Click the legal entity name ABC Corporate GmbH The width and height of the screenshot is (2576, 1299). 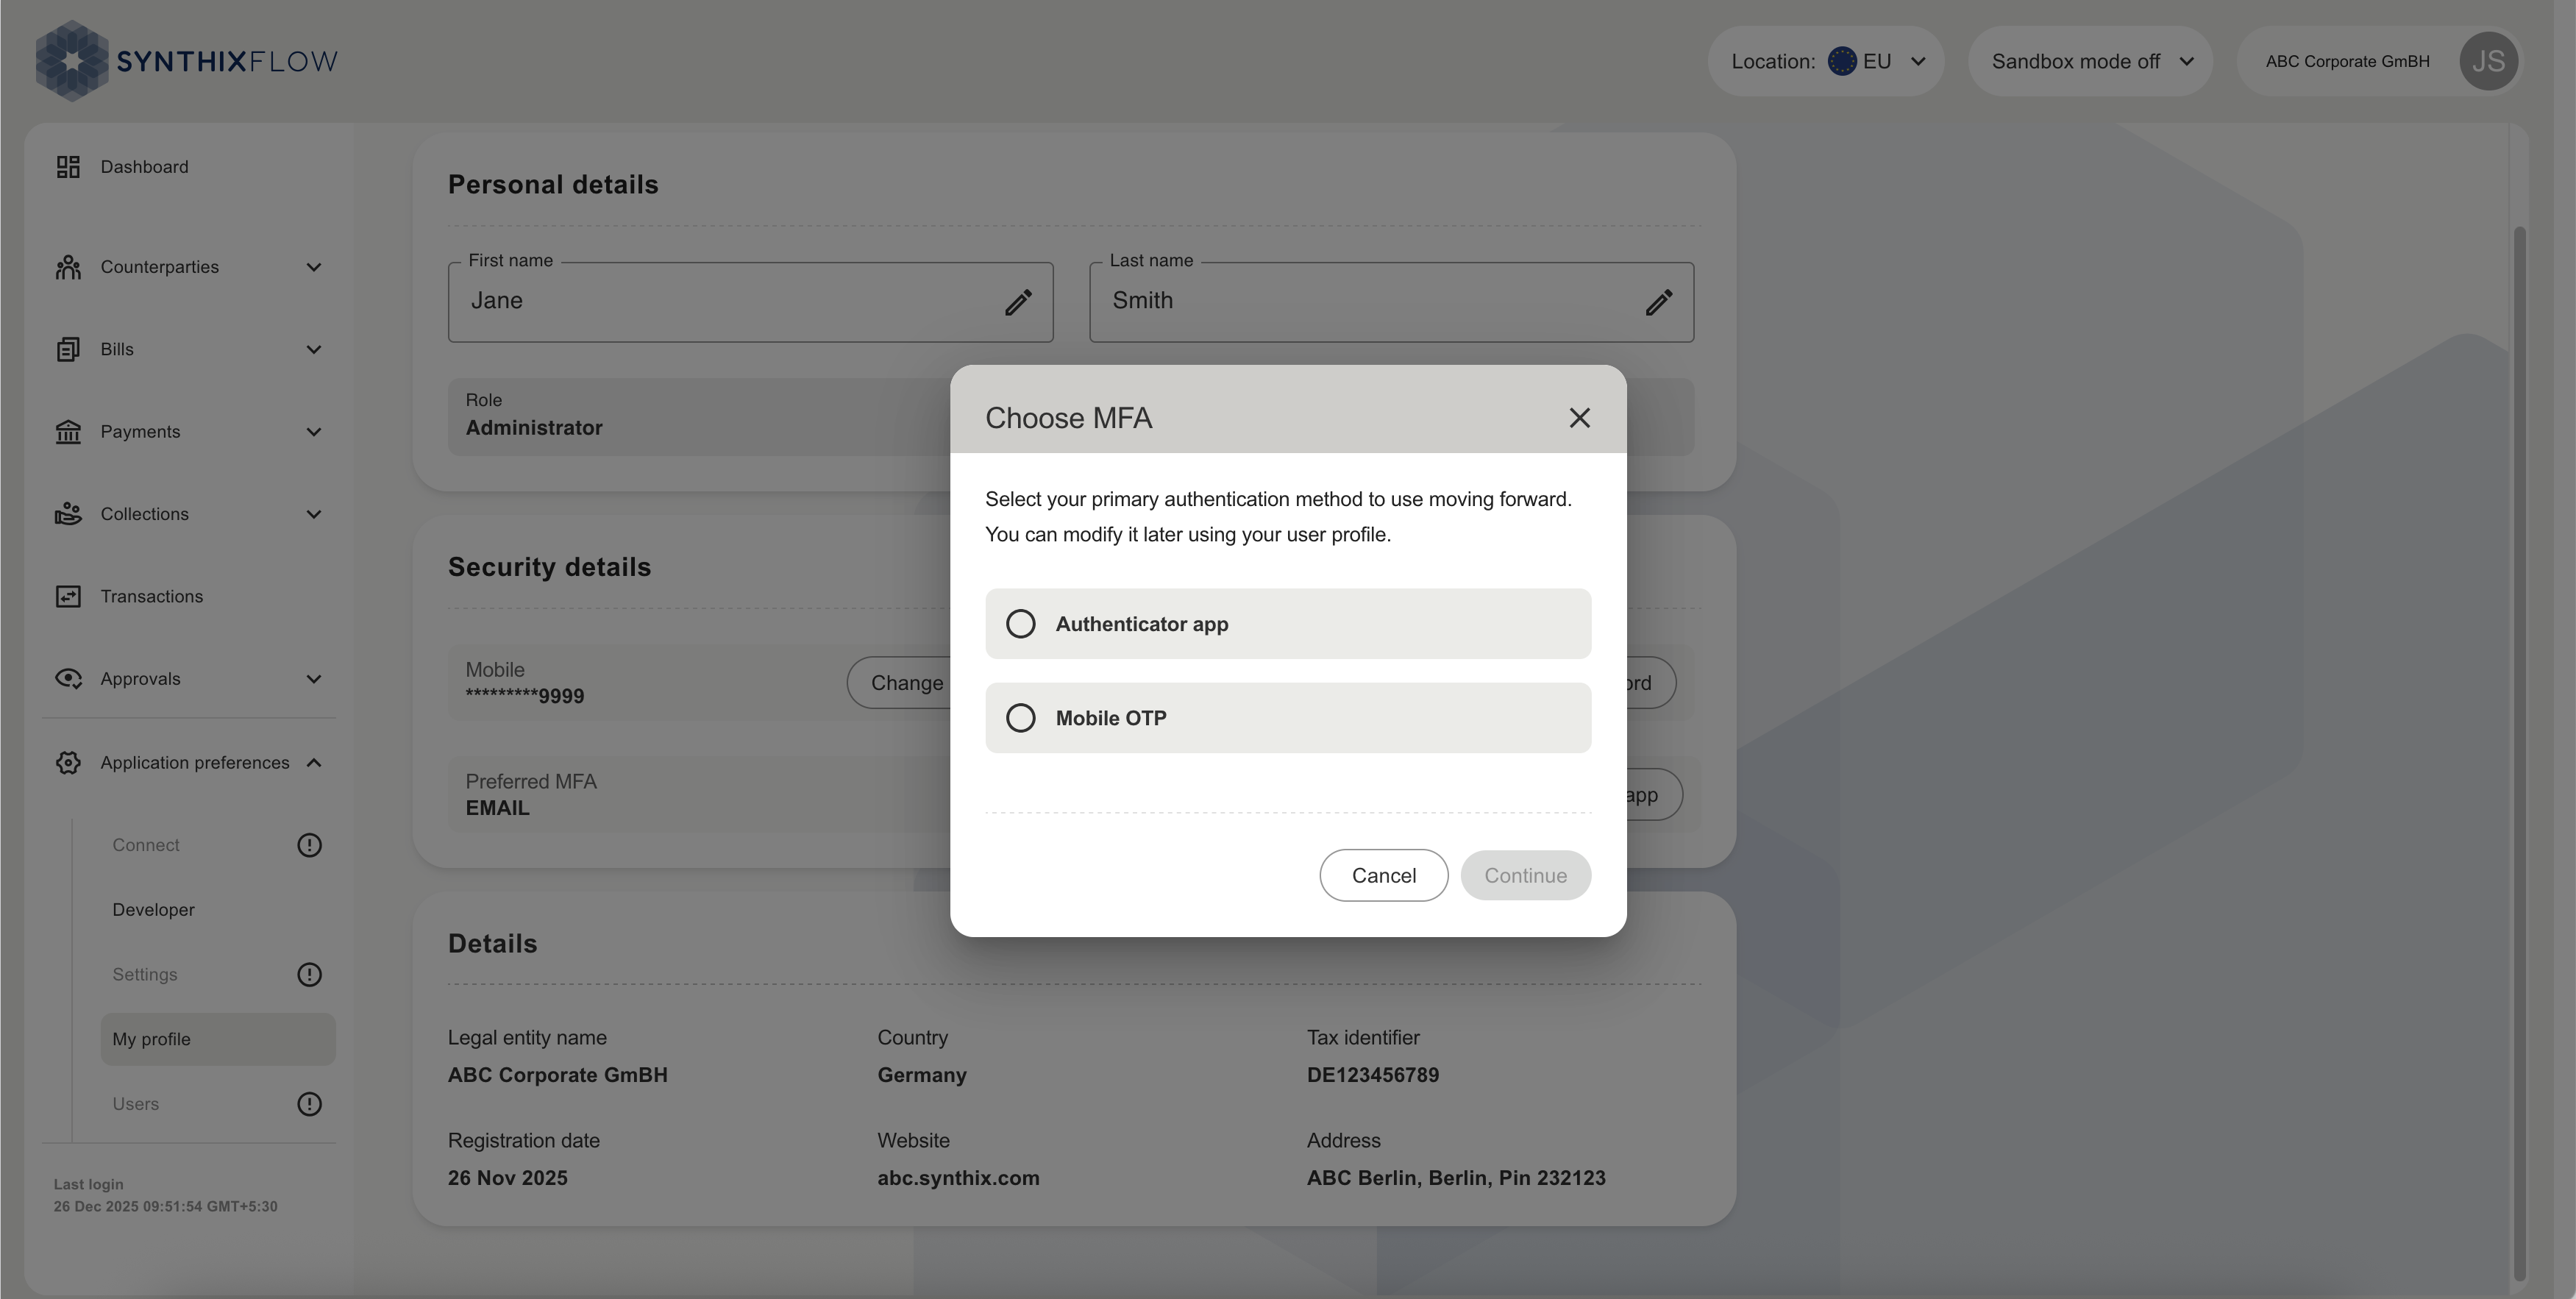click(x=557, y=1075)
